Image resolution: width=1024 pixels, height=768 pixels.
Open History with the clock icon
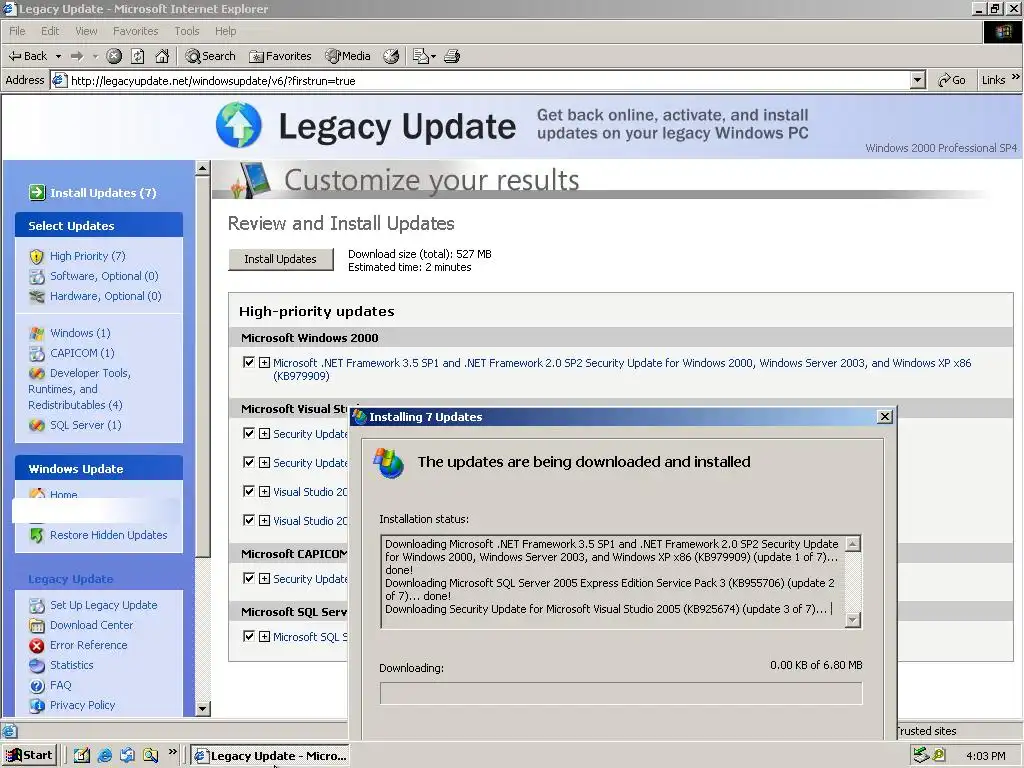[391, 56]
